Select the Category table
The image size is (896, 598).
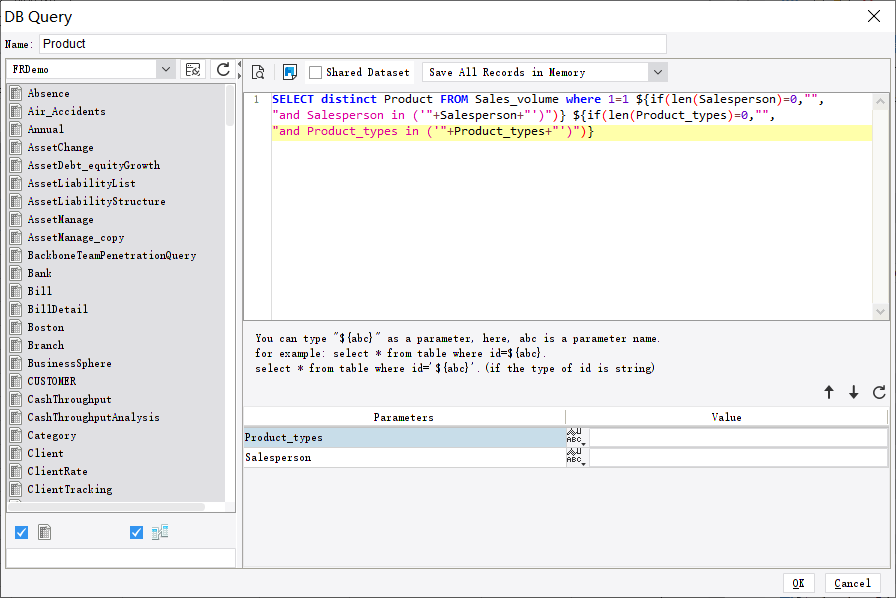[x=55, y=435]
